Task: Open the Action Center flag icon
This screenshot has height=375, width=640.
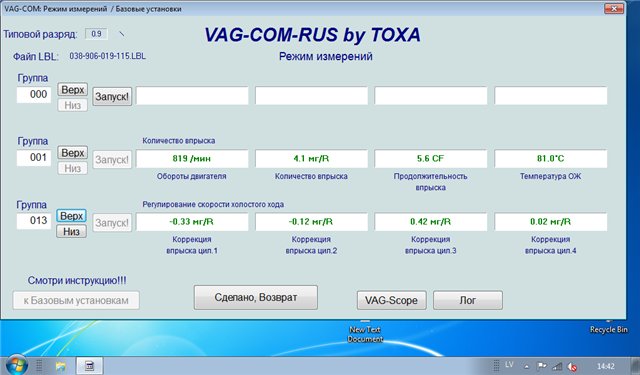Action: (542, 366)
